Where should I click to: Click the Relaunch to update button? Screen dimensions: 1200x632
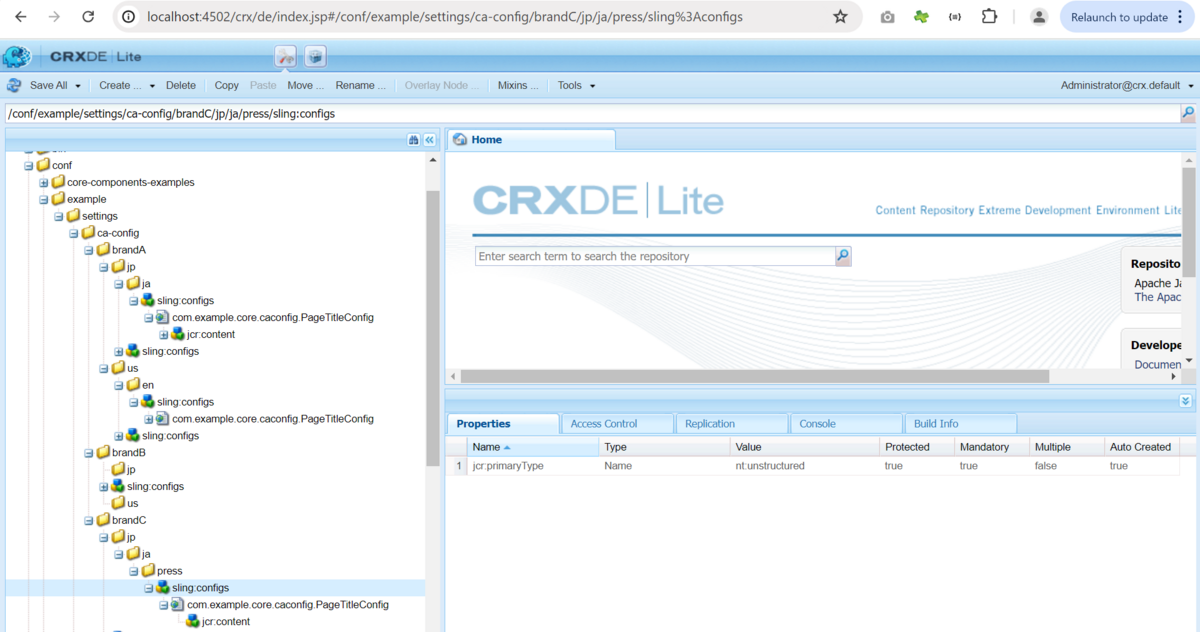(x=1127, y=17)
